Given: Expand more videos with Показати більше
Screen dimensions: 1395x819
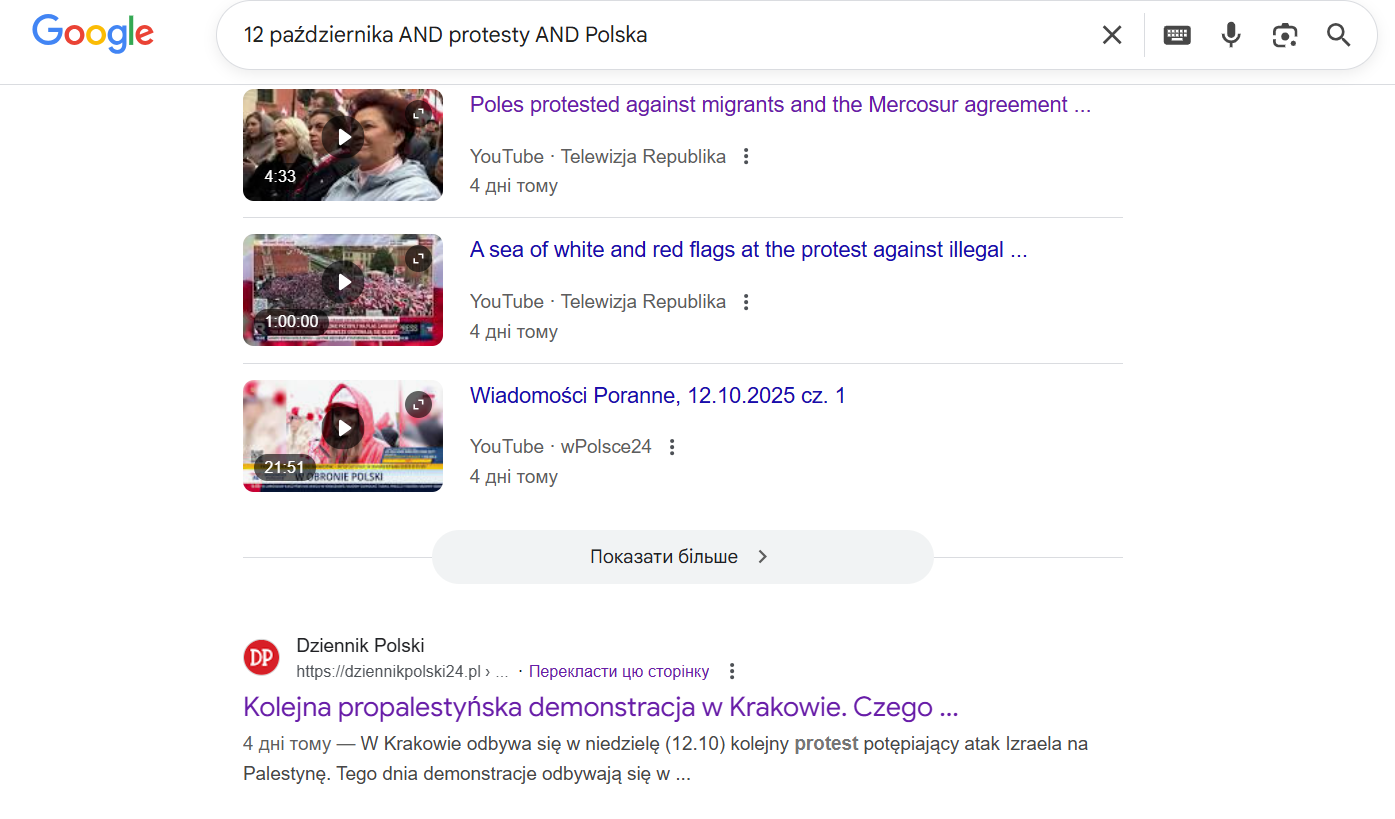Looking at the screenshot, I should click(x=682, y=557).
